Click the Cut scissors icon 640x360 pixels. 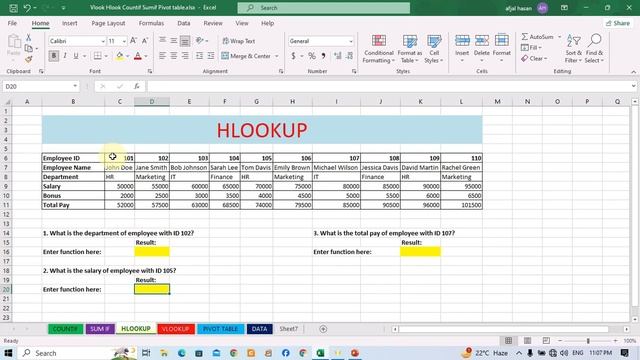click(x=29, y=38)
